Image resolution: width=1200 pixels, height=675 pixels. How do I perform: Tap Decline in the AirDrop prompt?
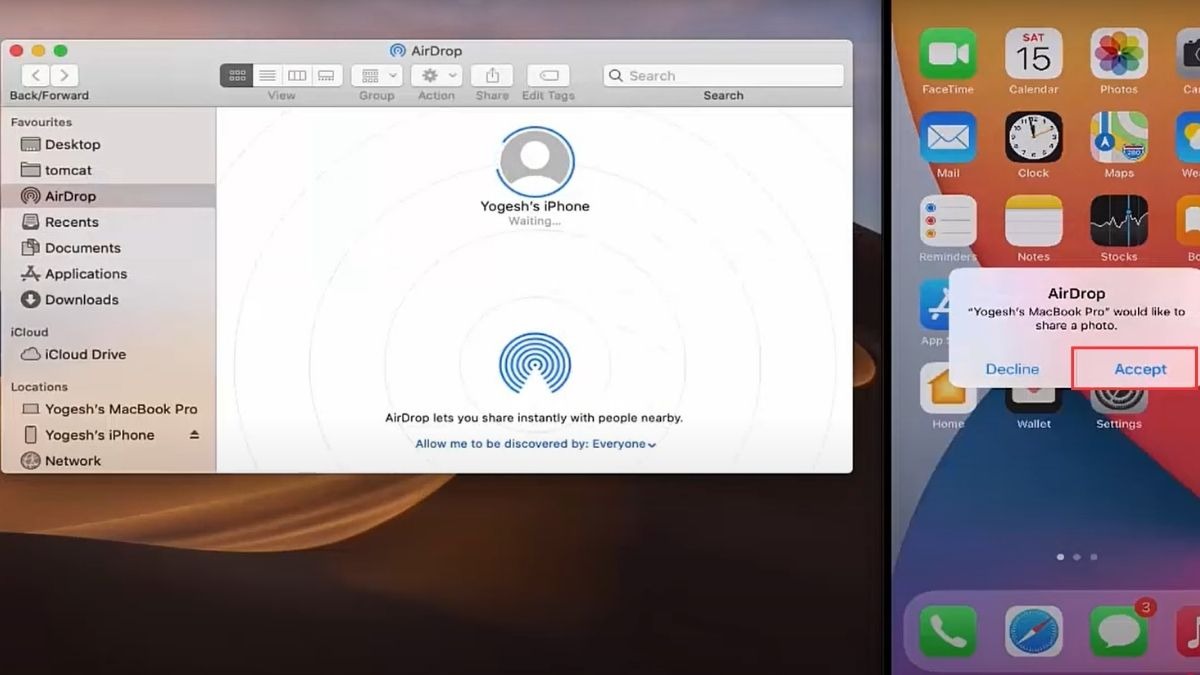[1012, 369]
